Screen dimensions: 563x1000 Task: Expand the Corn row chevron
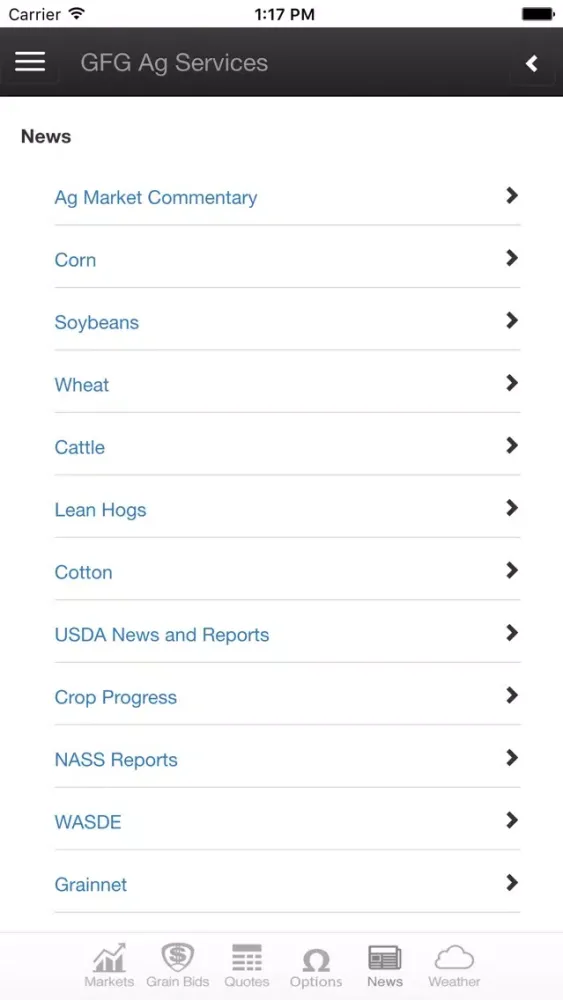pos(511,258)
